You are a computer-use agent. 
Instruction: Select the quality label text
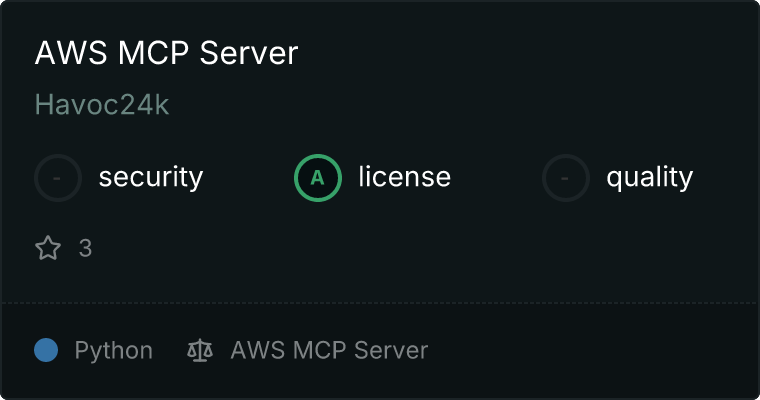649,178
